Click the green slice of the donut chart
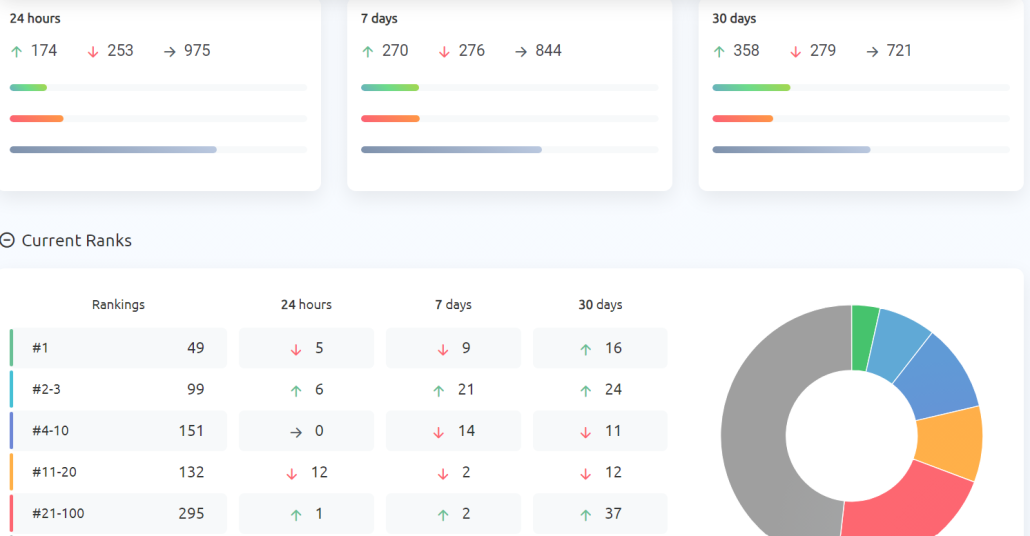 pyautogui.click(x=863, y=338)
